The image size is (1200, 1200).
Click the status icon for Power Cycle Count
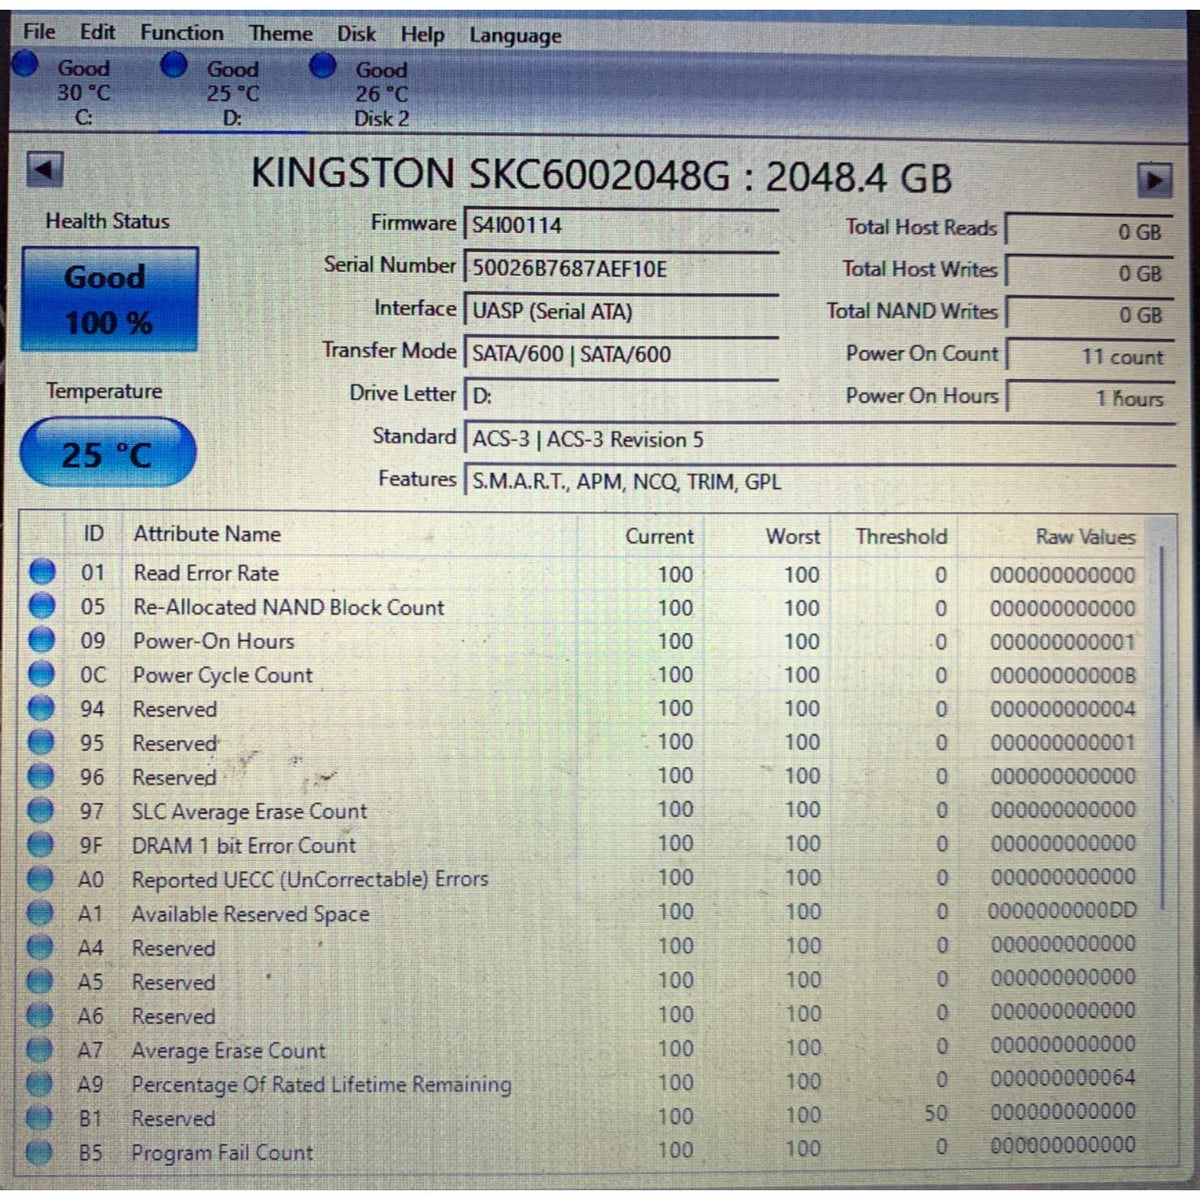[x=41, y=674]
